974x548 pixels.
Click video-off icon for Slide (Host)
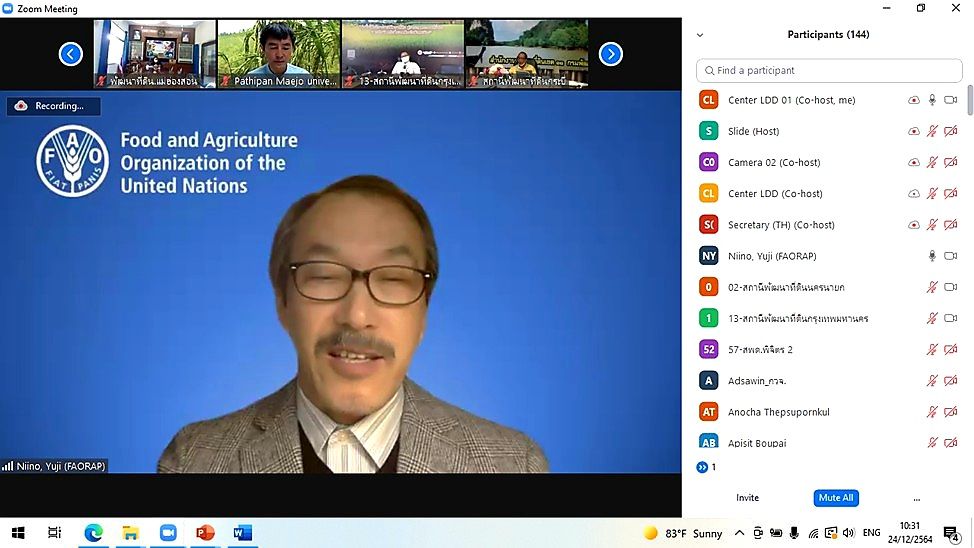[x=950, y=131]
